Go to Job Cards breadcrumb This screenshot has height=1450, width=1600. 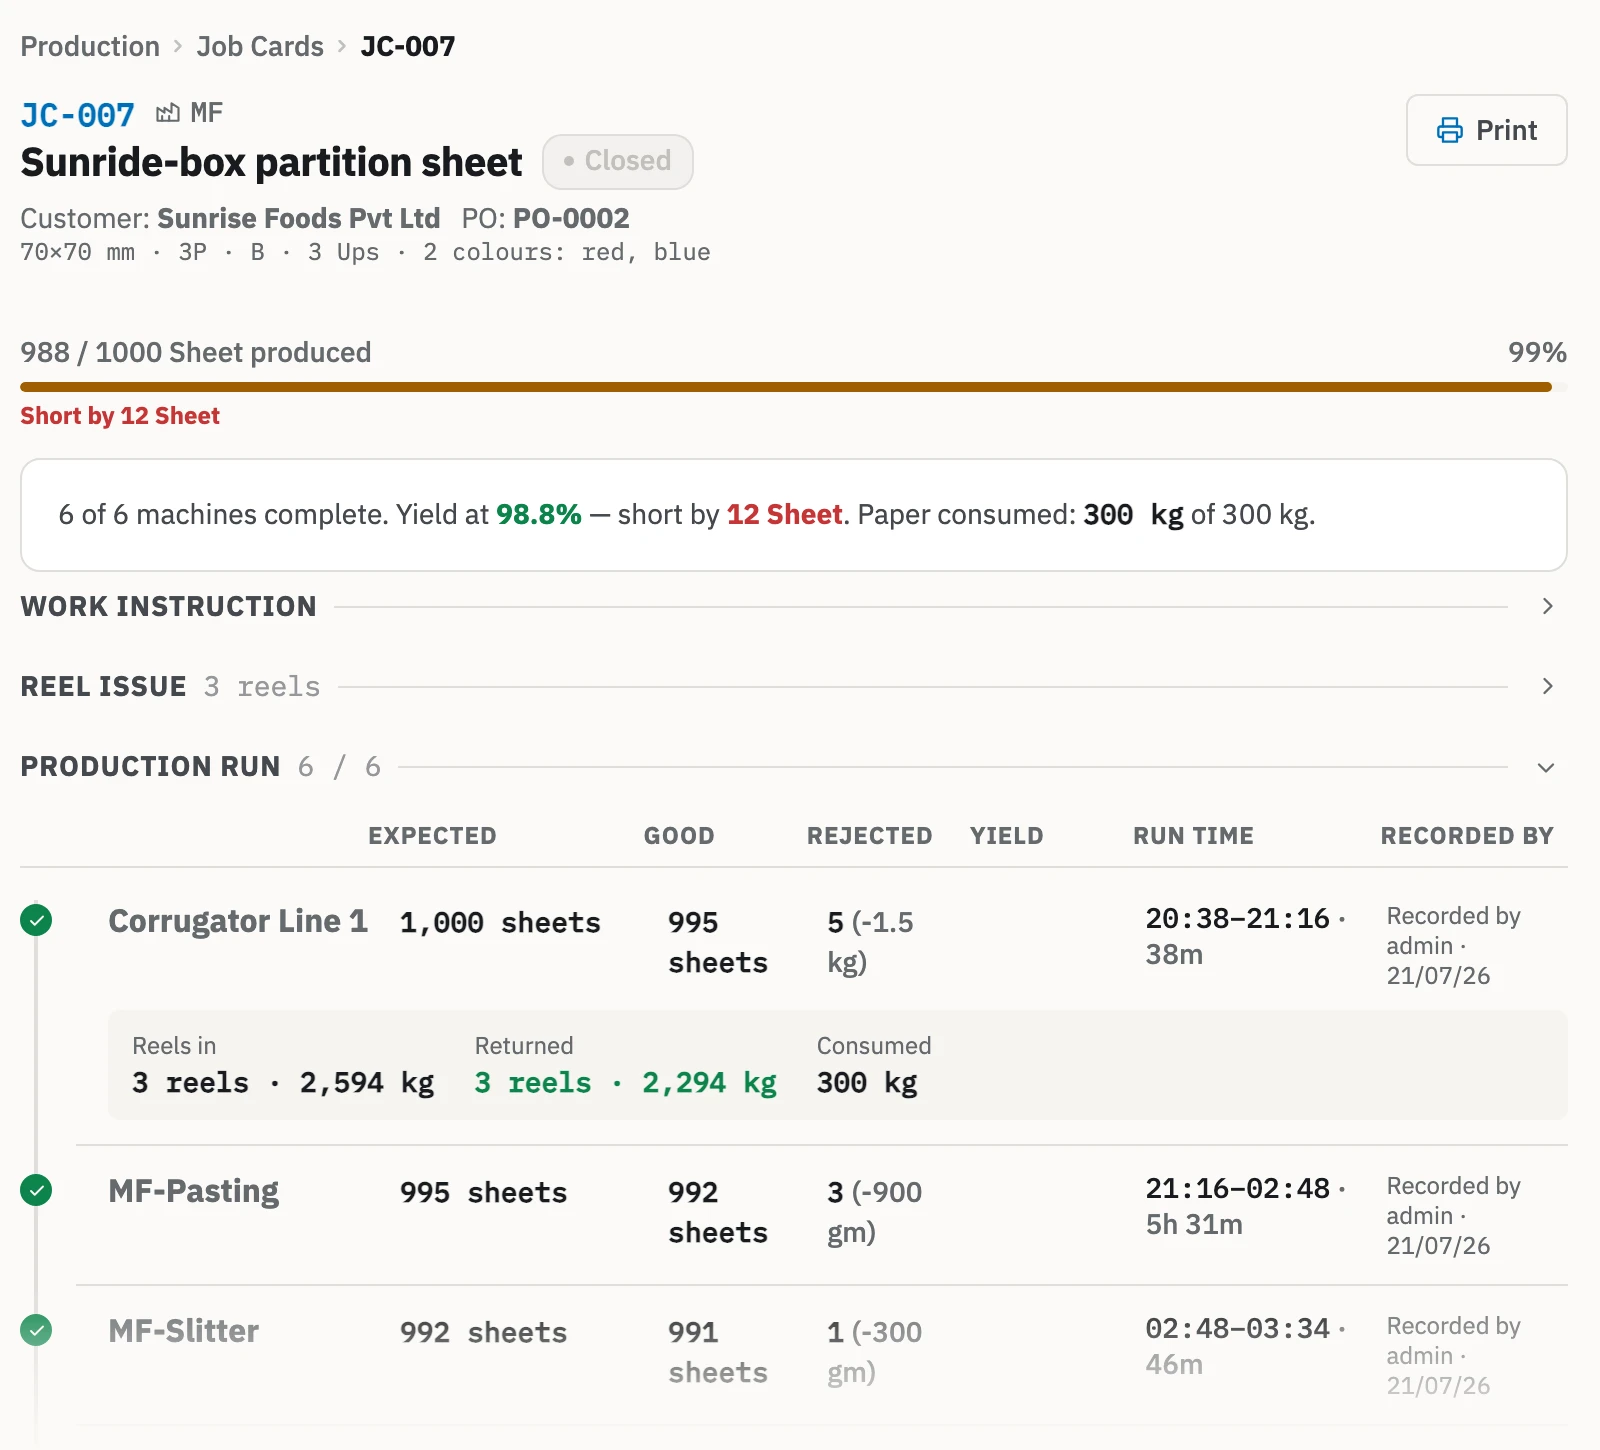point(260,46)
